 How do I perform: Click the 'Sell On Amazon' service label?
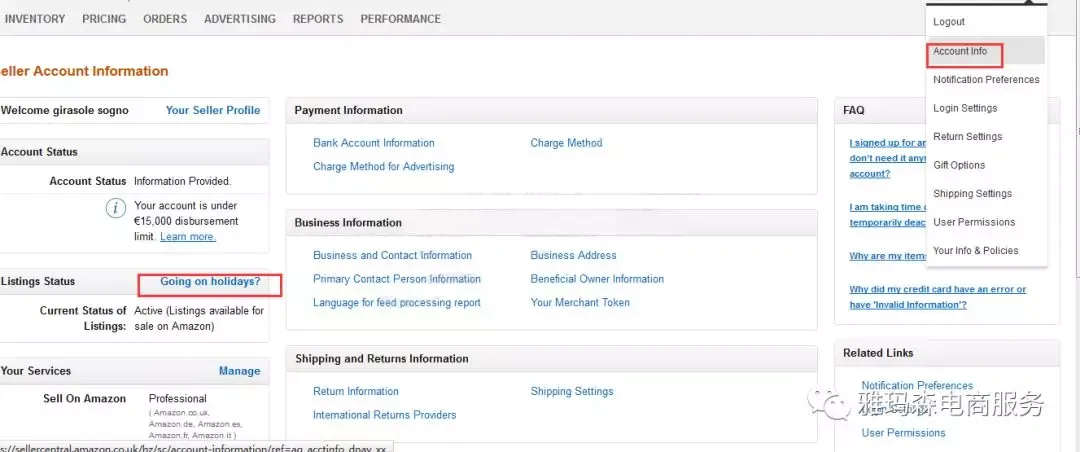(85, 399)
